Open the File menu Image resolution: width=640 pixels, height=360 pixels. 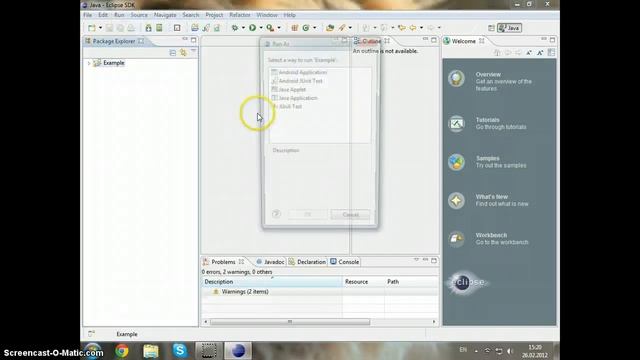click(88, 15)
